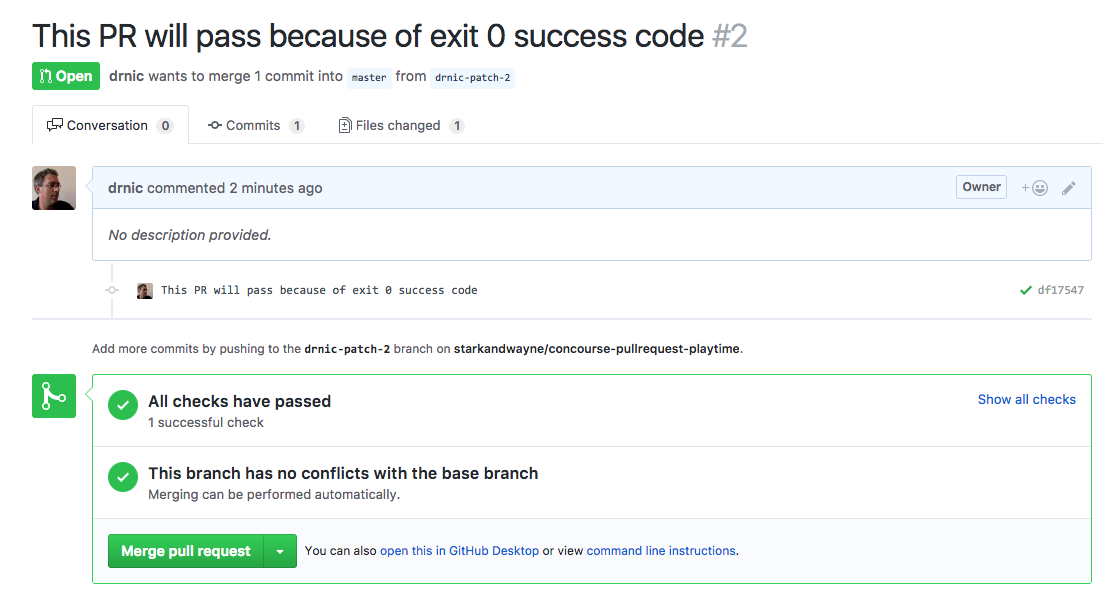Click the master base branch label
The height and width of the screenshot is (597, 1103).
coord(369,77)
